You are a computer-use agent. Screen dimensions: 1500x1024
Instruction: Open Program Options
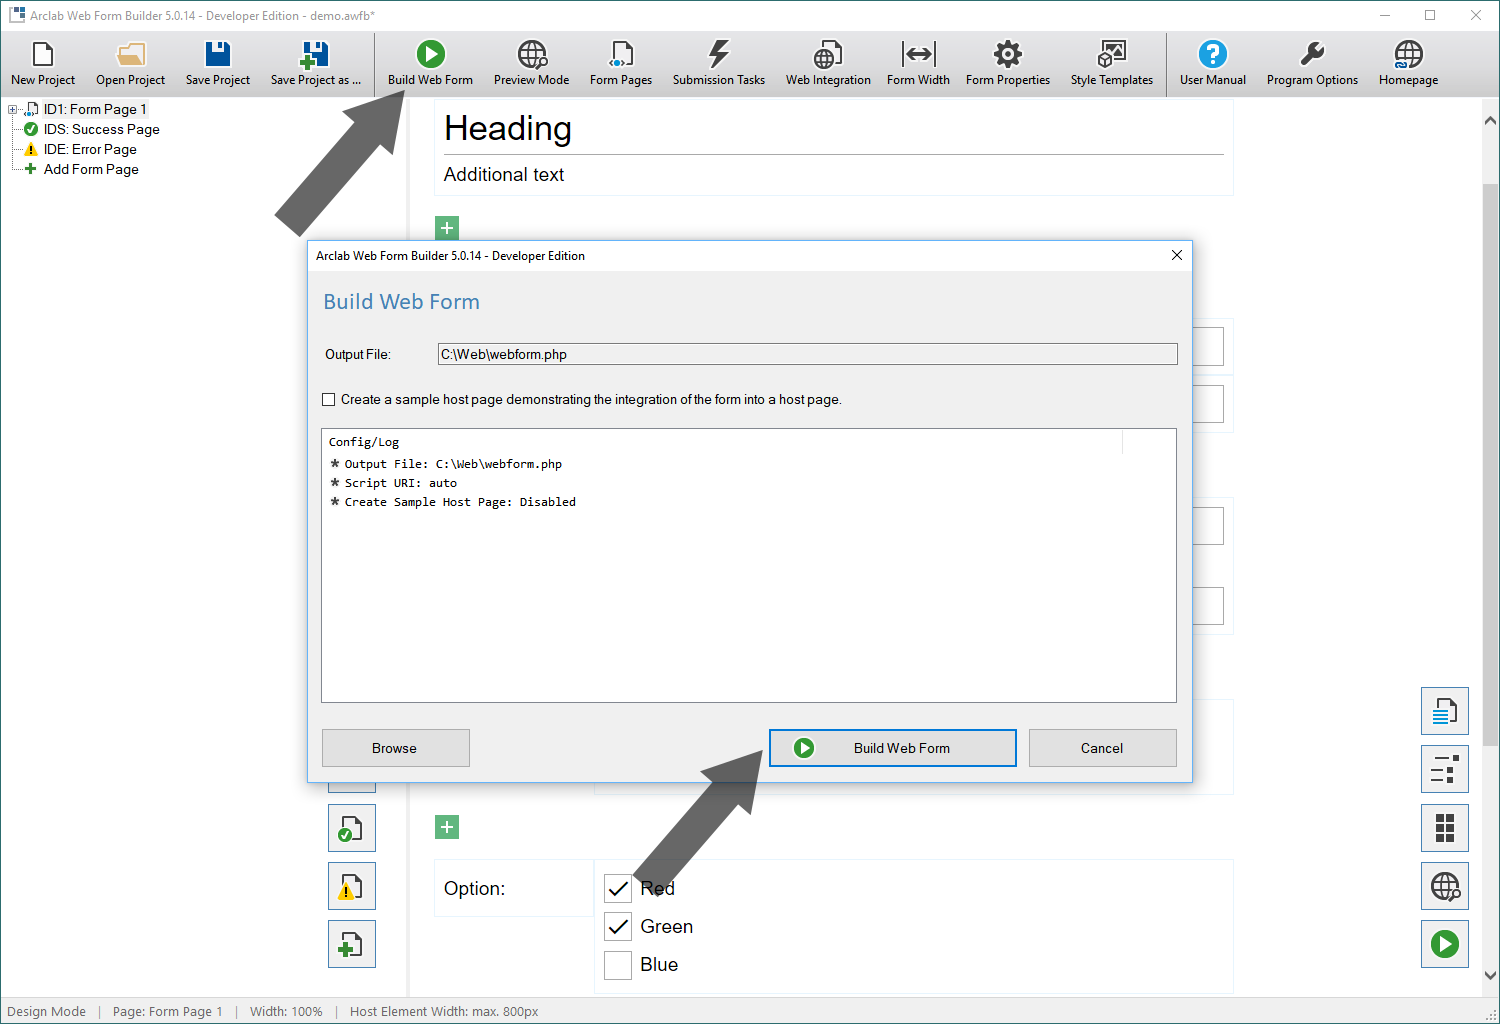(1312, 63)
